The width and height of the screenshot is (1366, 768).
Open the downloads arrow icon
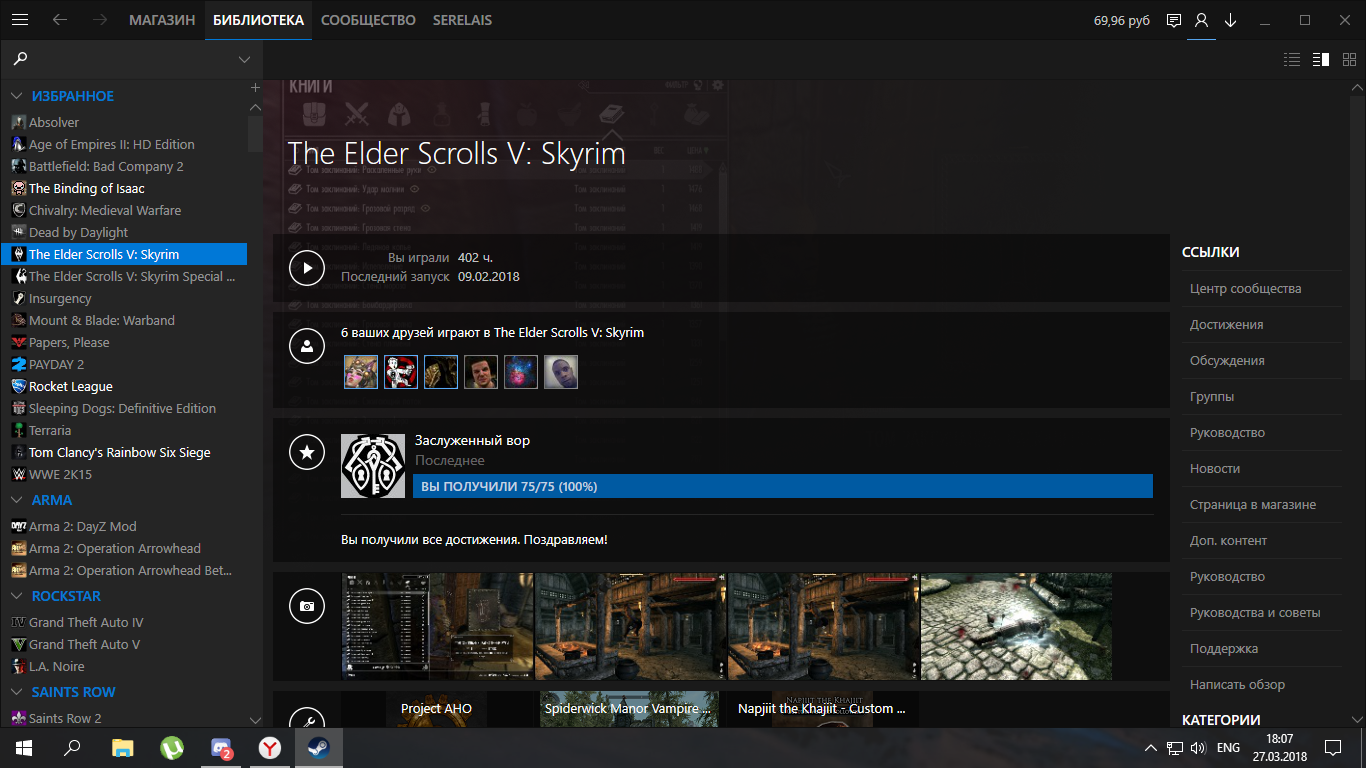coord(1231,21)
